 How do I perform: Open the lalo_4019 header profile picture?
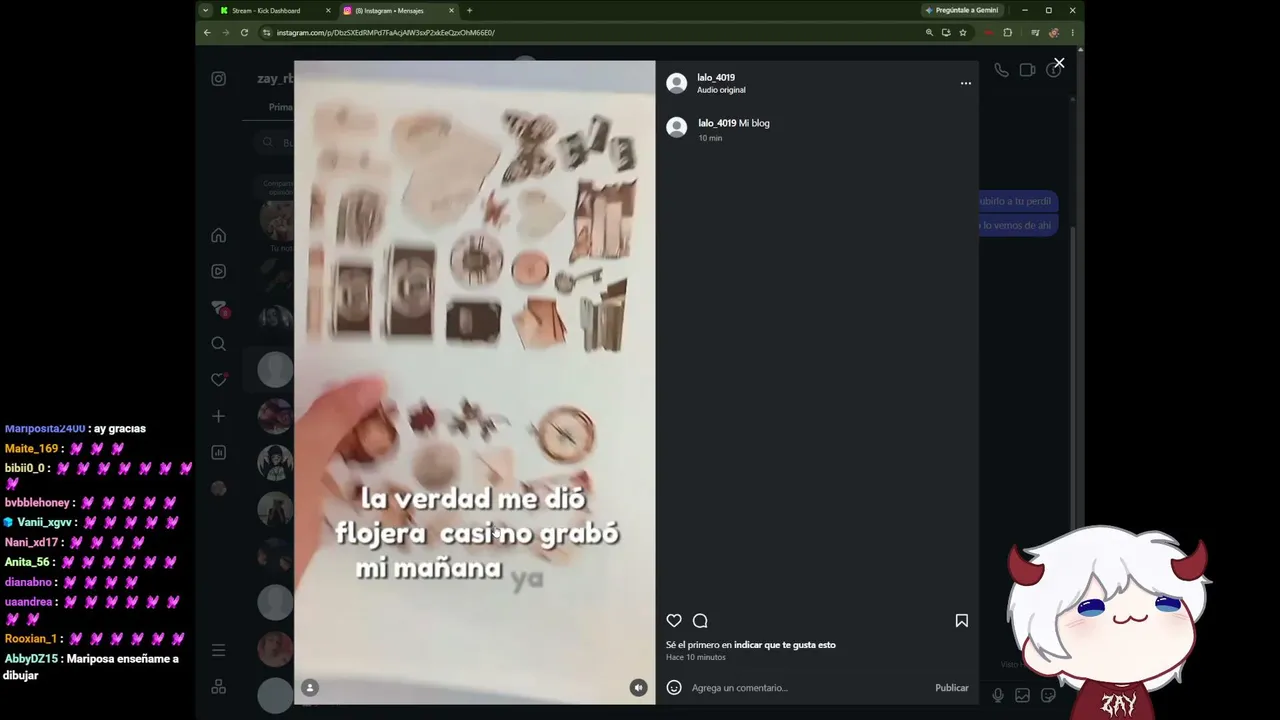(x=677, y=83)
